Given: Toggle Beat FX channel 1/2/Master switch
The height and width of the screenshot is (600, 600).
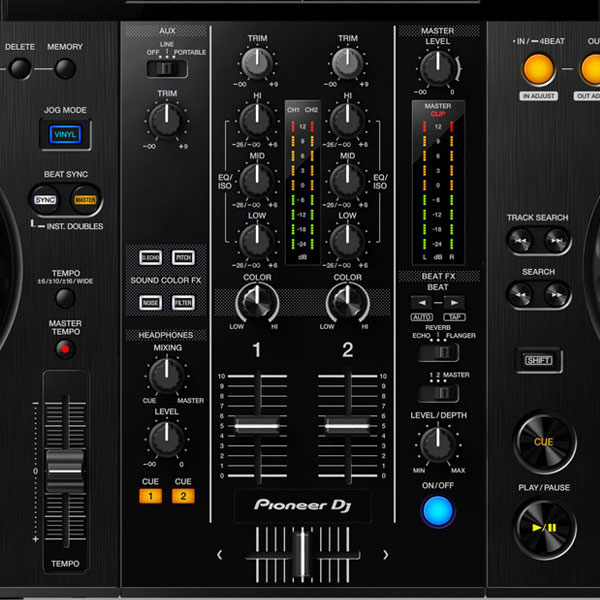Looking at the screenshot, I should [x=439, y=393].
